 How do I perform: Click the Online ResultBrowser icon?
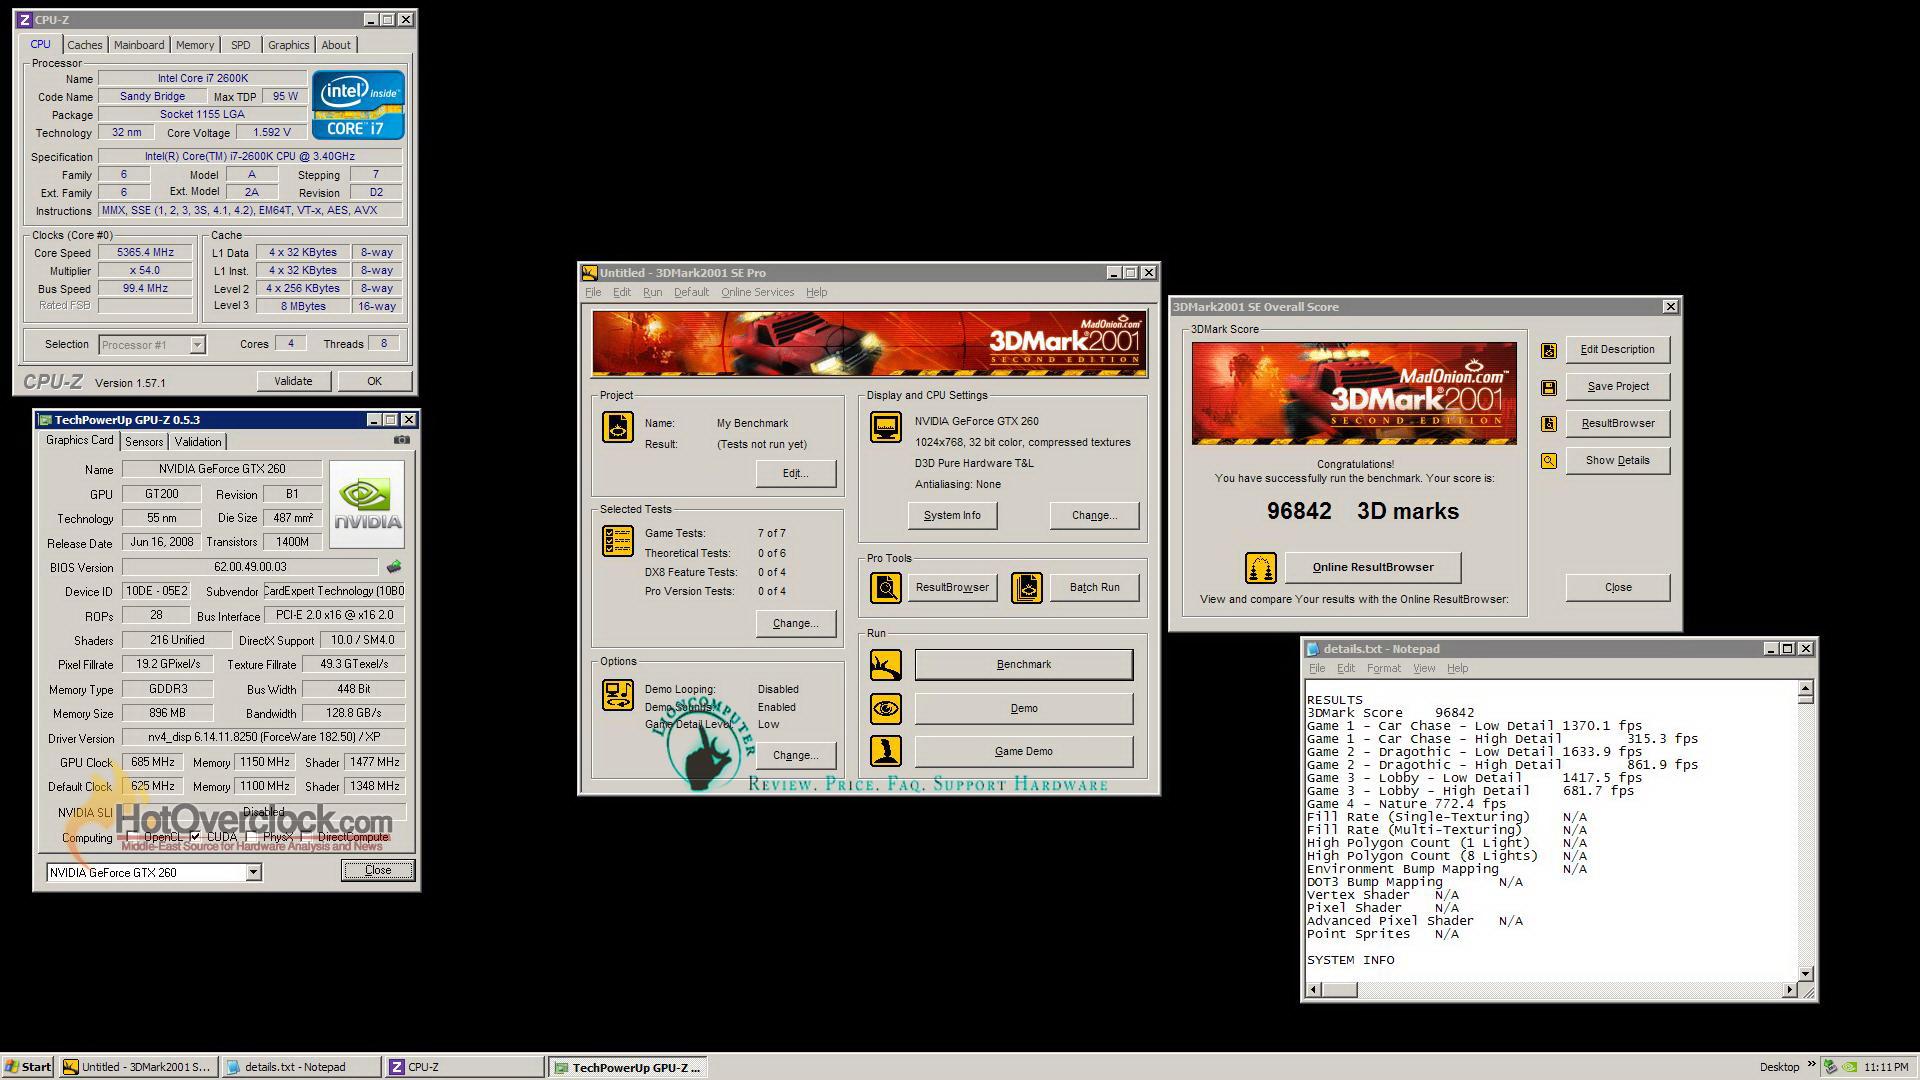point(1260,568)
